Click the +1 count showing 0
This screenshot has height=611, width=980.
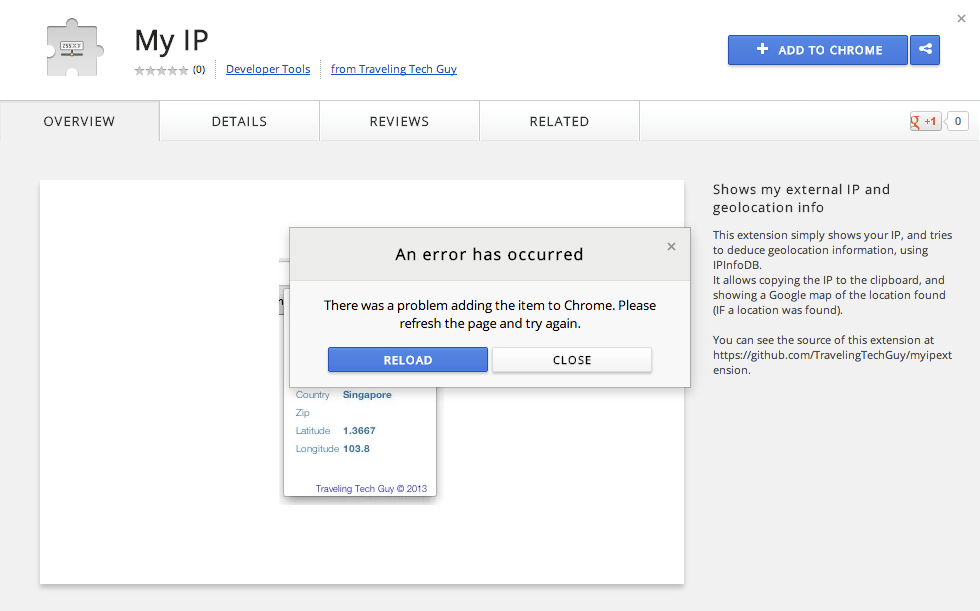click(x=957, y=121)
